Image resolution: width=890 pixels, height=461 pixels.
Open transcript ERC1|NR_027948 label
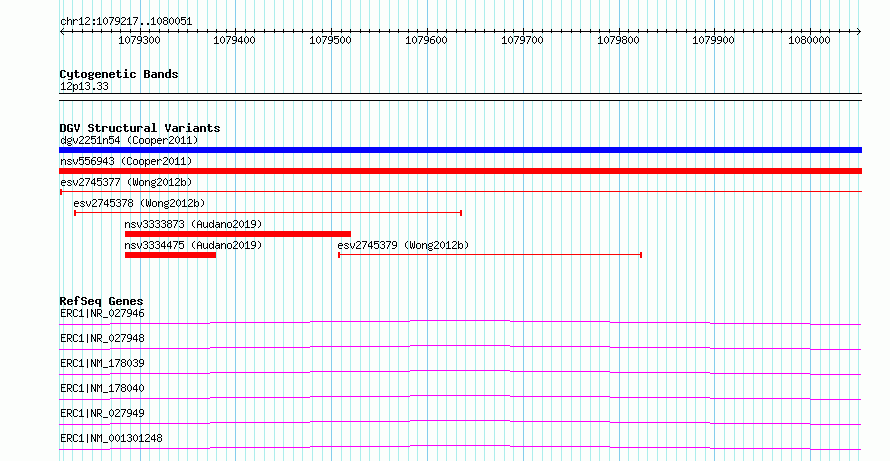[x=102, y=338]
